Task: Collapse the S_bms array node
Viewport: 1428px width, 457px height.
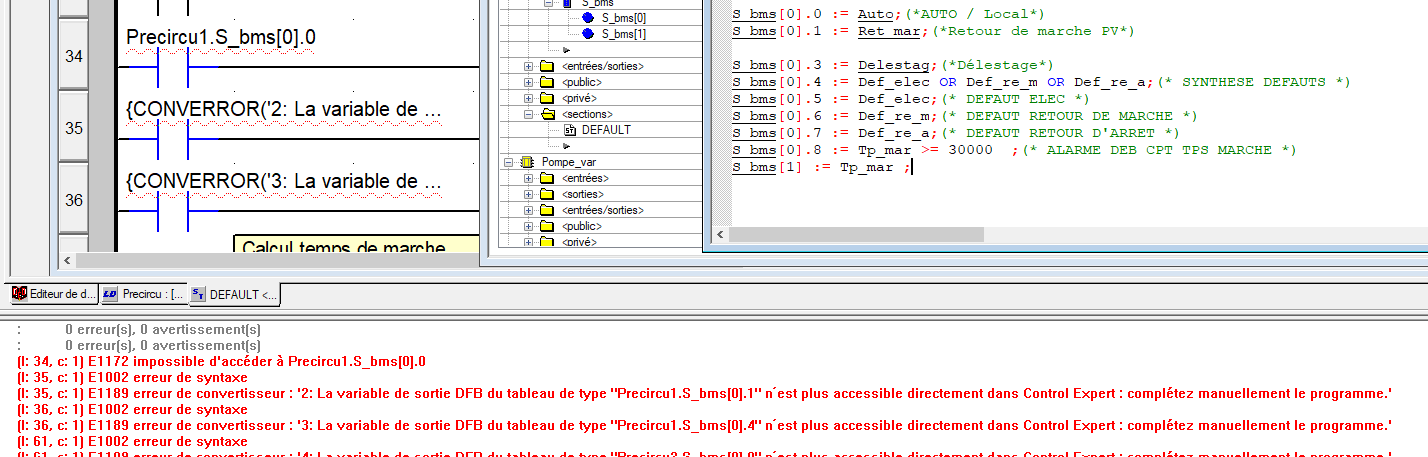Action: (x=548, y=4)
